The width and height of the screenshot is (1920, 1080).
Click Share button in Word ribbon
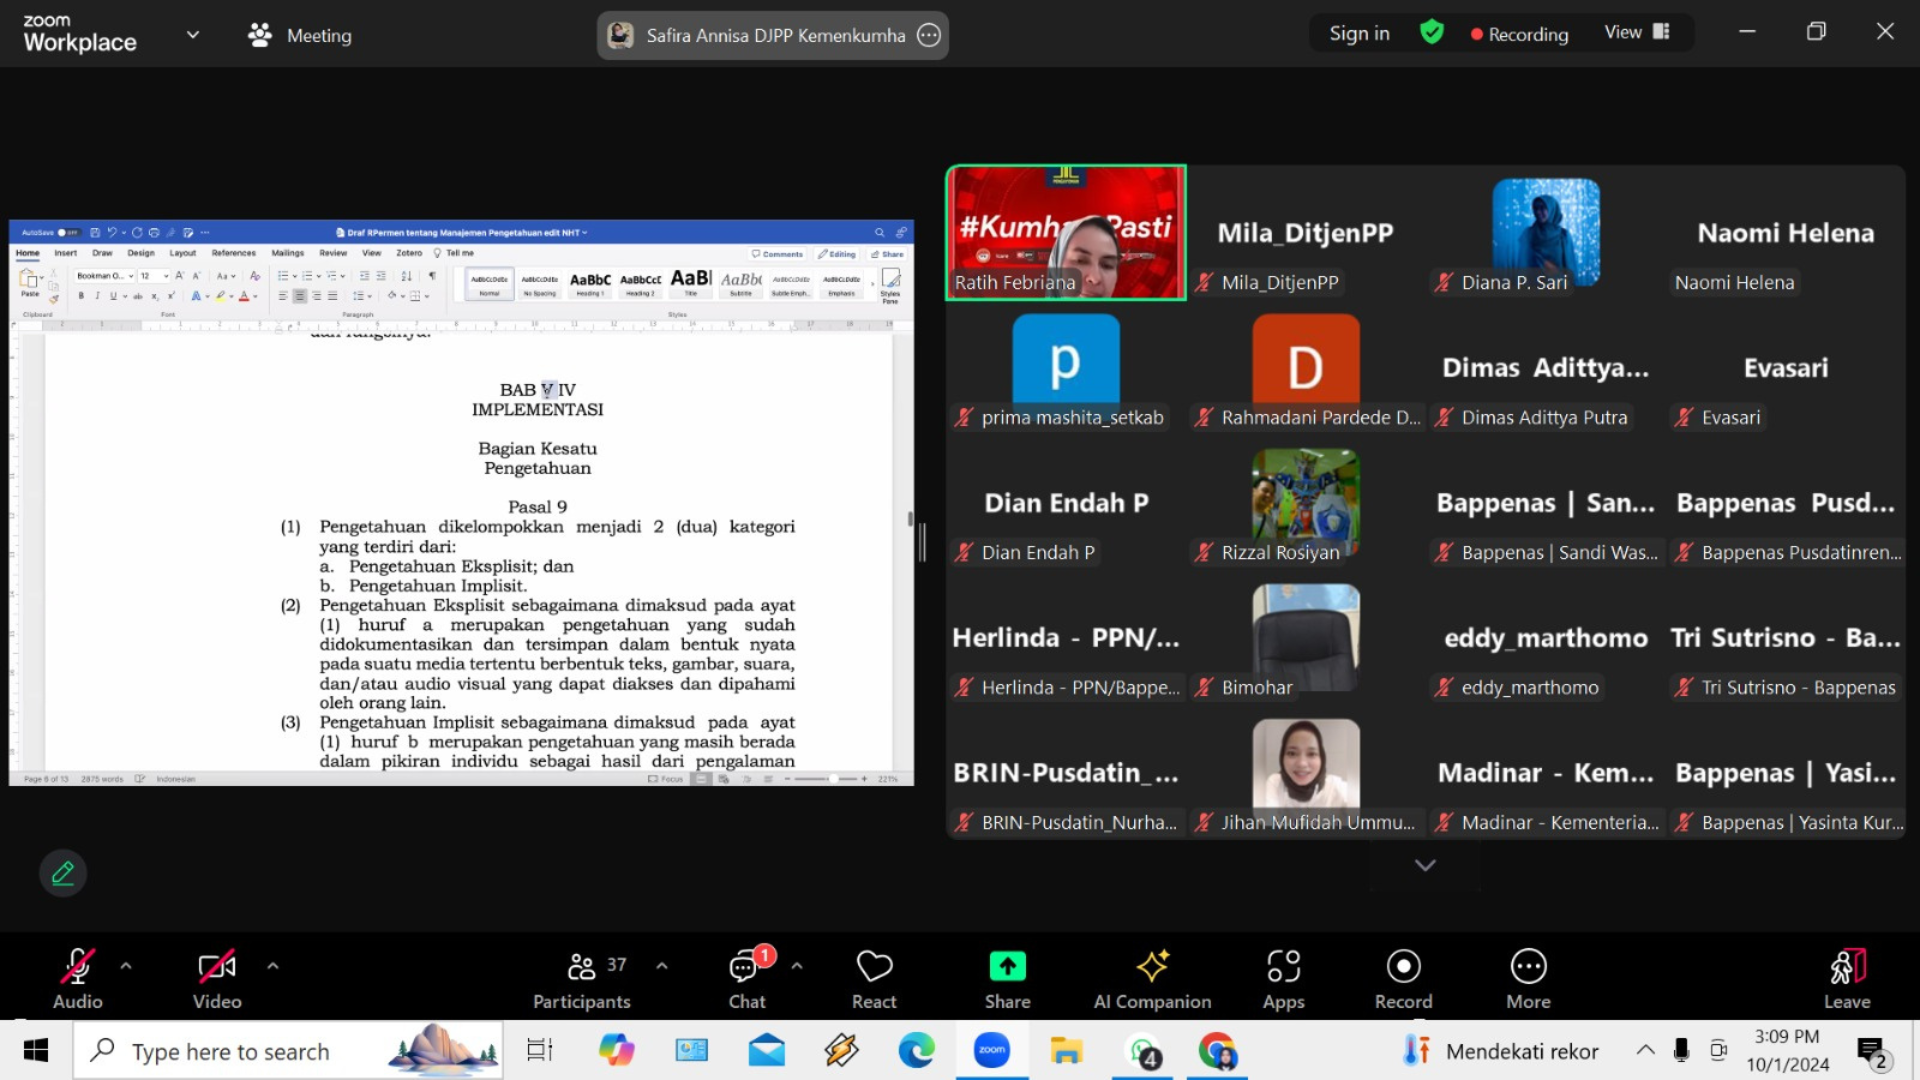tap(887, 254)
